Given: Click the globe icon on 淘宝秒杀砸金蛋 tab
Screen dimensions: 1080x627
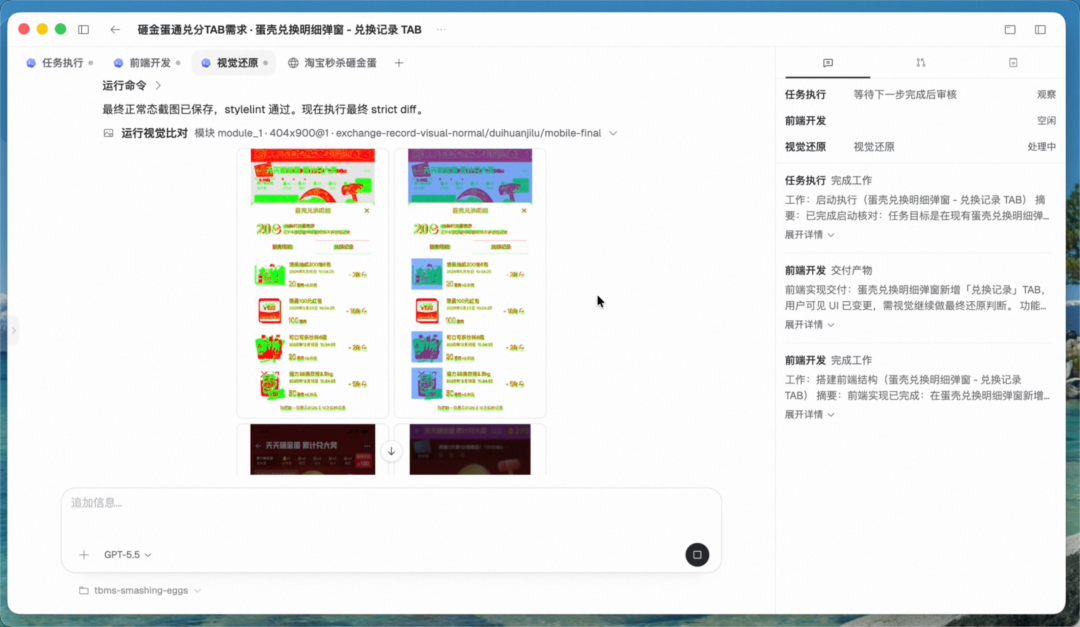Looking at the screenshot, I should click(x=293, y=63).
